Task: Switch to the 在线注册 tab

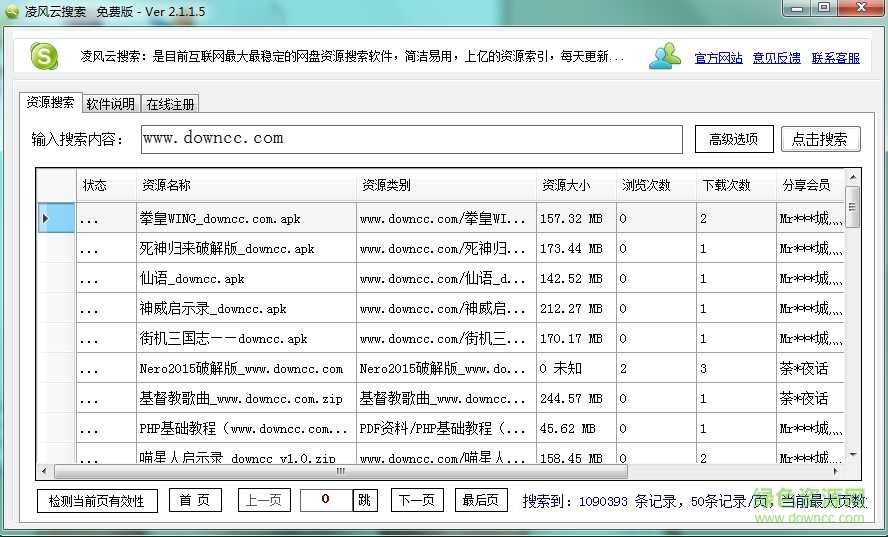Action: pos(171,104)
